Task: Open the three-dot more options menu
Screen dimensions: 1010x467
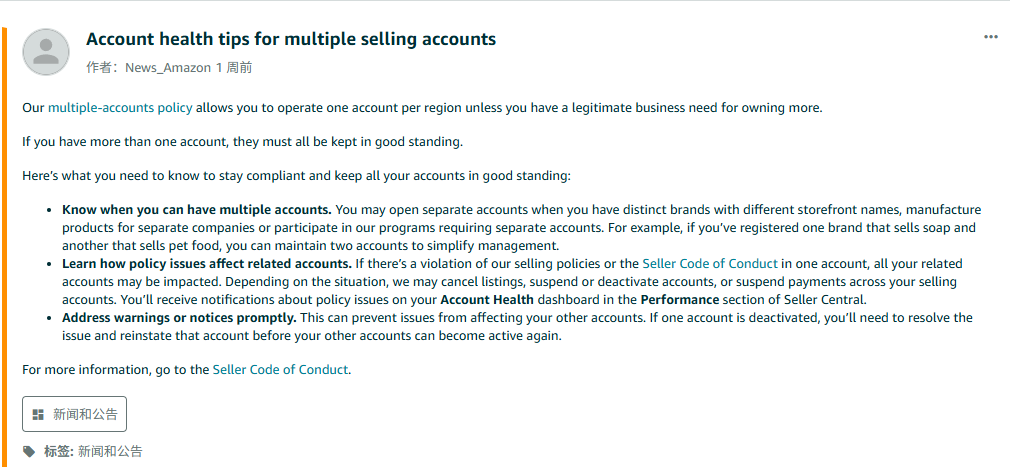Action: 991,37
